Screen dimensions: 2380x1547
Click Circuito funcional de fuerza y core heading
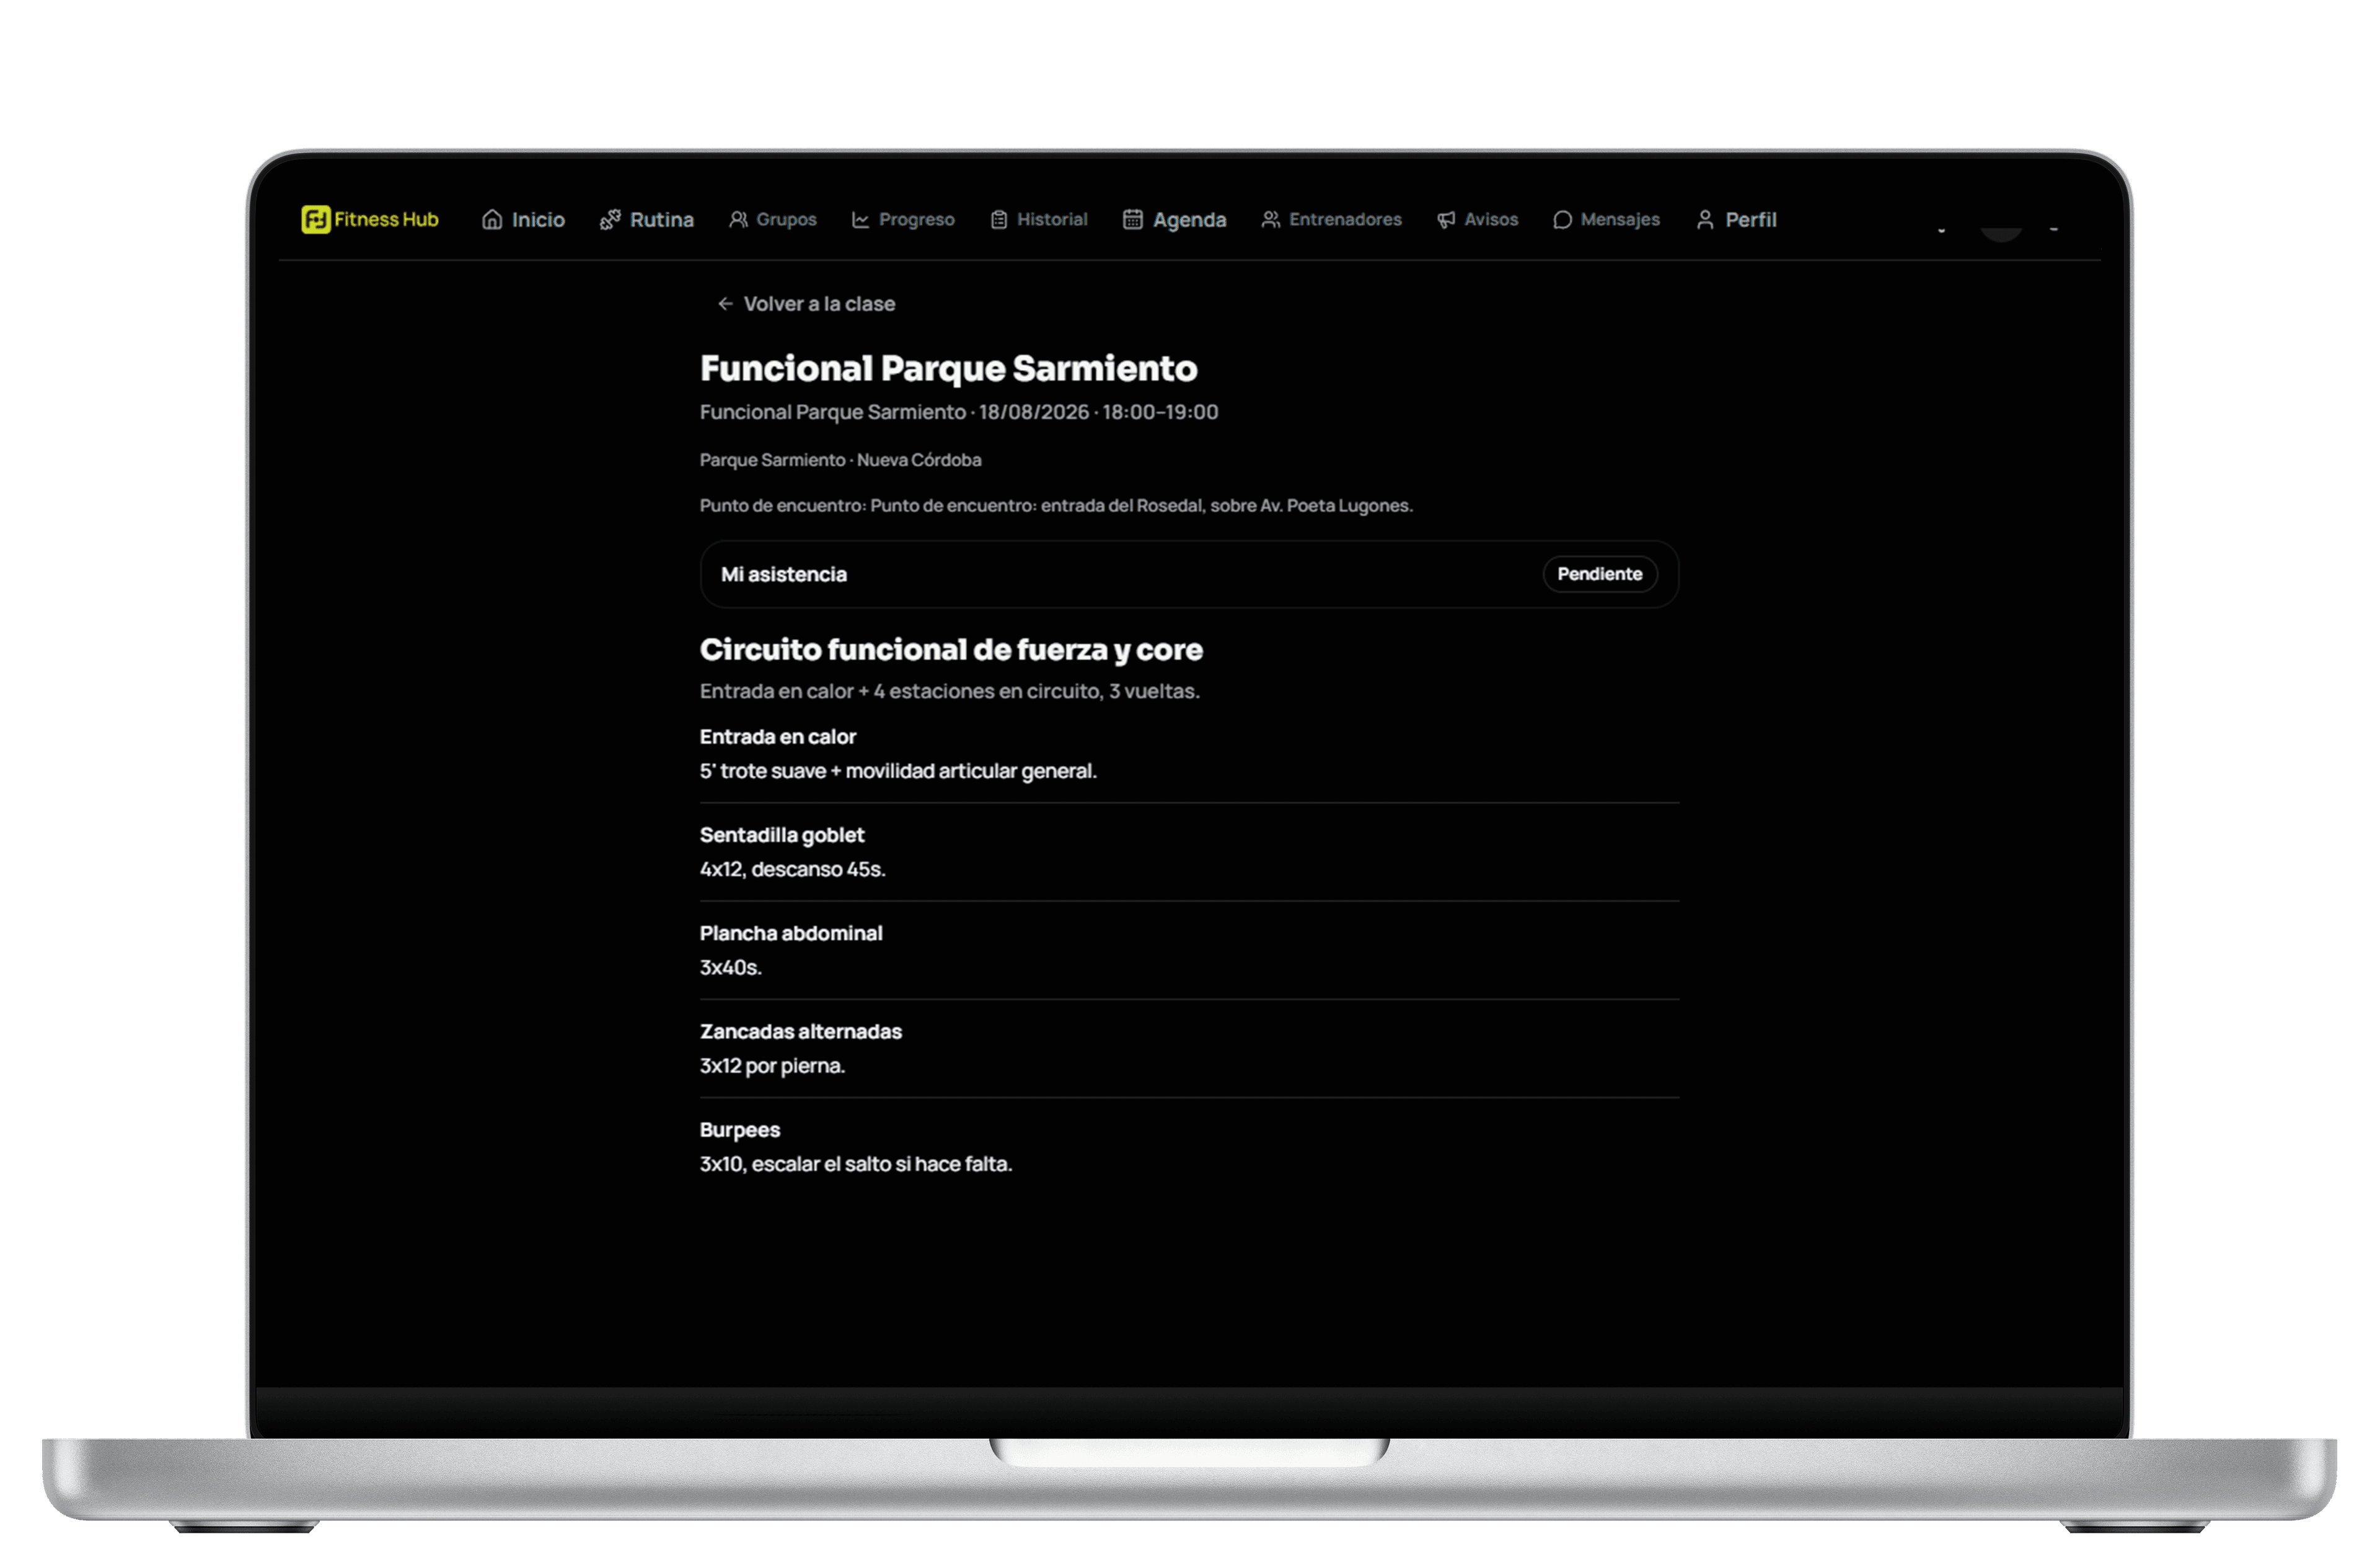[x=951, y=649]
